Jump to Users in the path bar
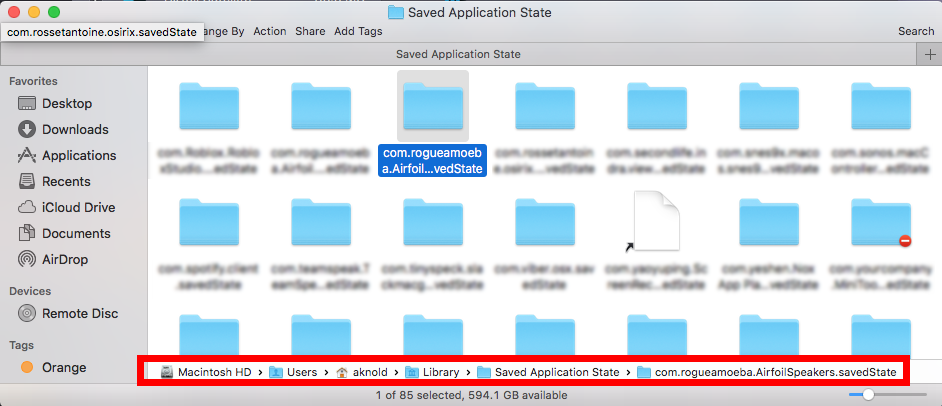Viewport: 942px width, 406px height. [x=293, y=372]
